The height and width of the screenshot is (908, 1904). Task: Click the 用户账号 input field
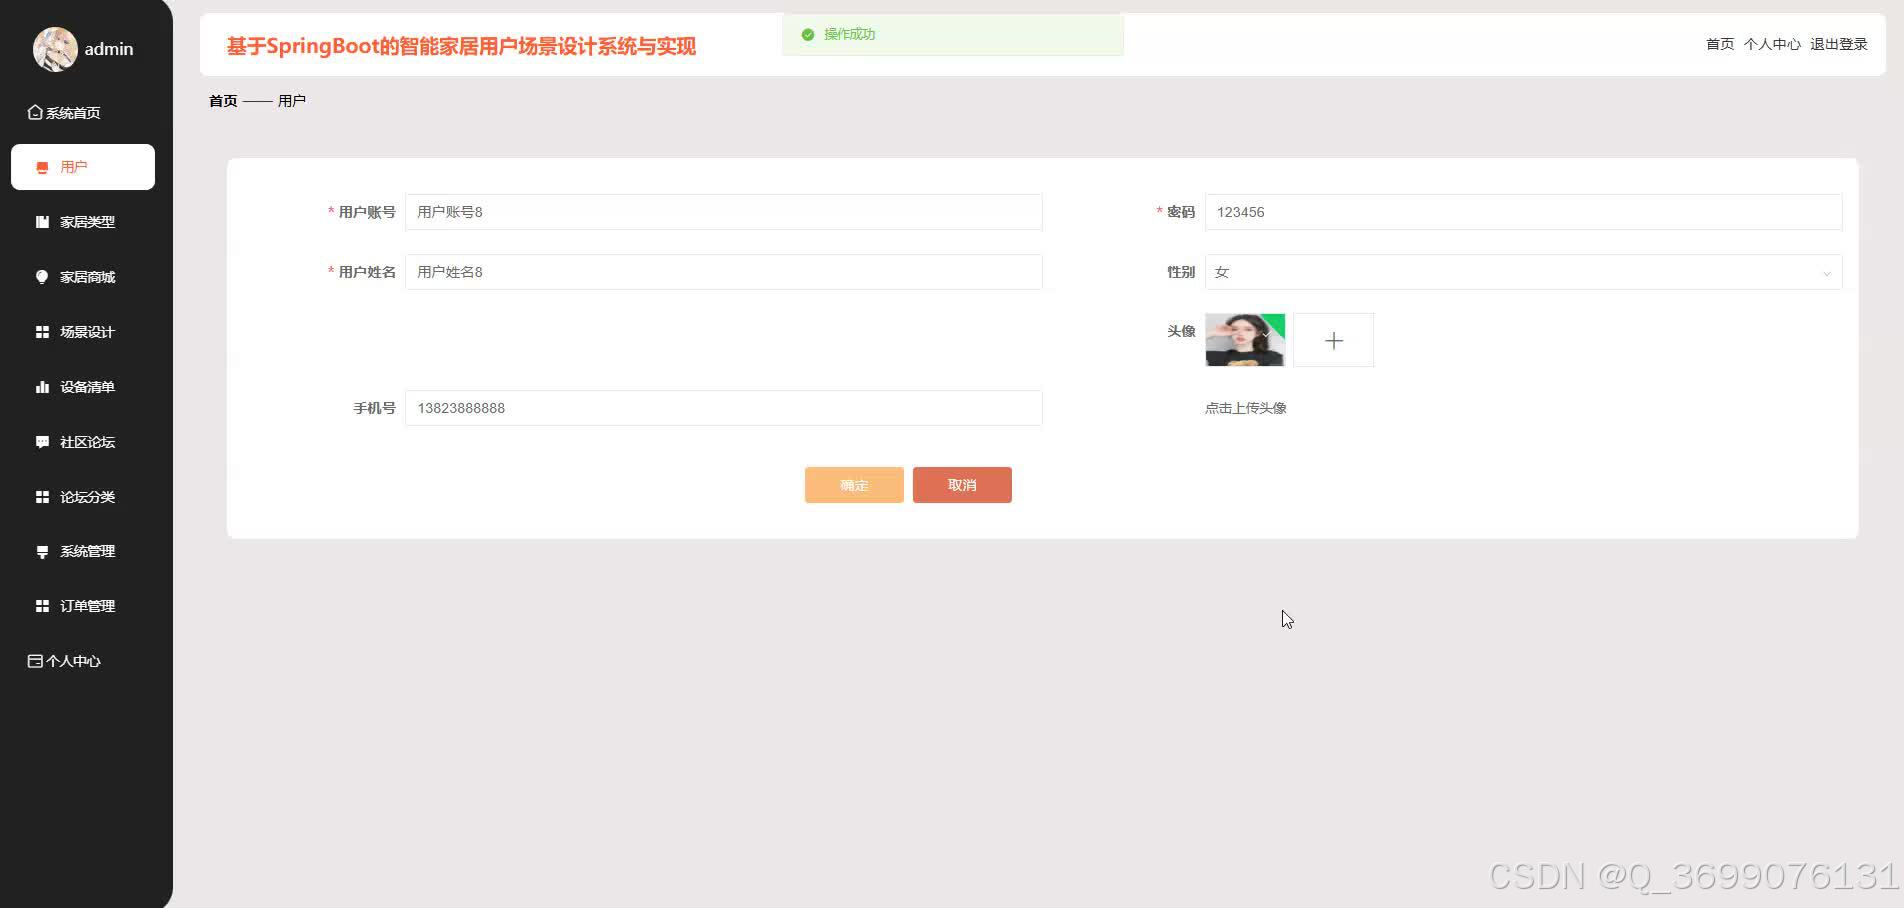[723, 212]
